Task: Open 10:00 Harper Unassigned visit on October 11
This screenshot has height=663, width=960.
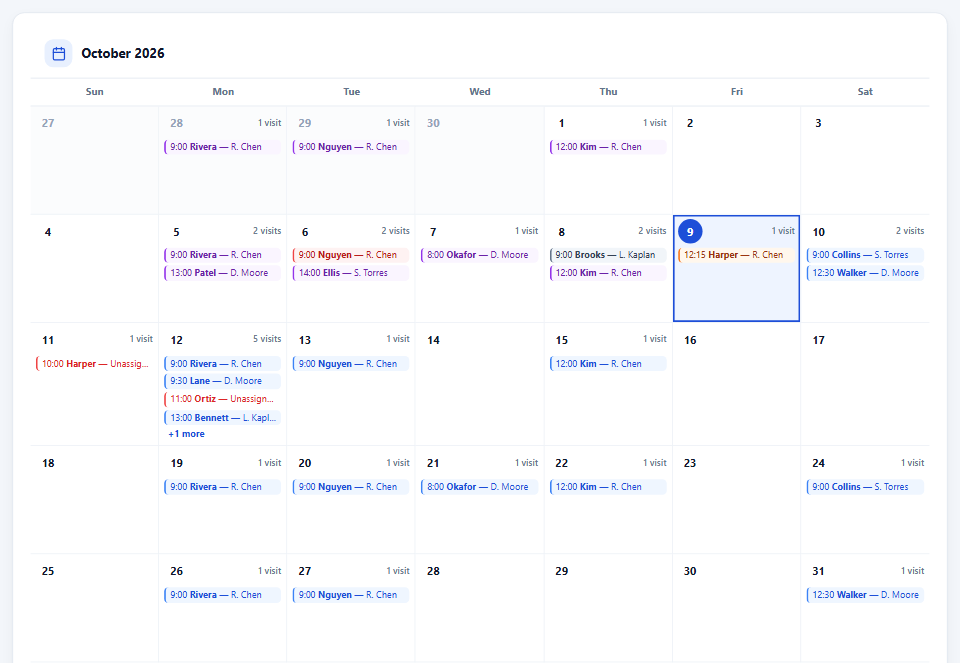Action: coord(94,364)
